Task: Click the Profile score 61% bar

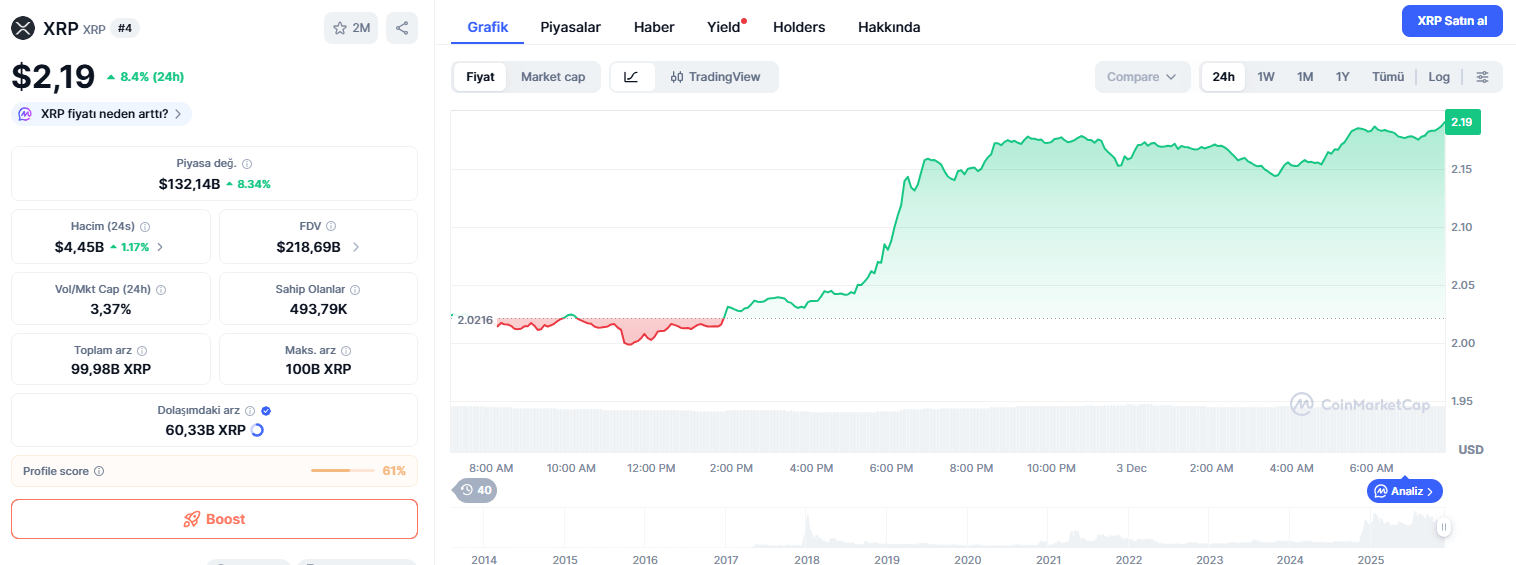Action: (x=345, y=470)
